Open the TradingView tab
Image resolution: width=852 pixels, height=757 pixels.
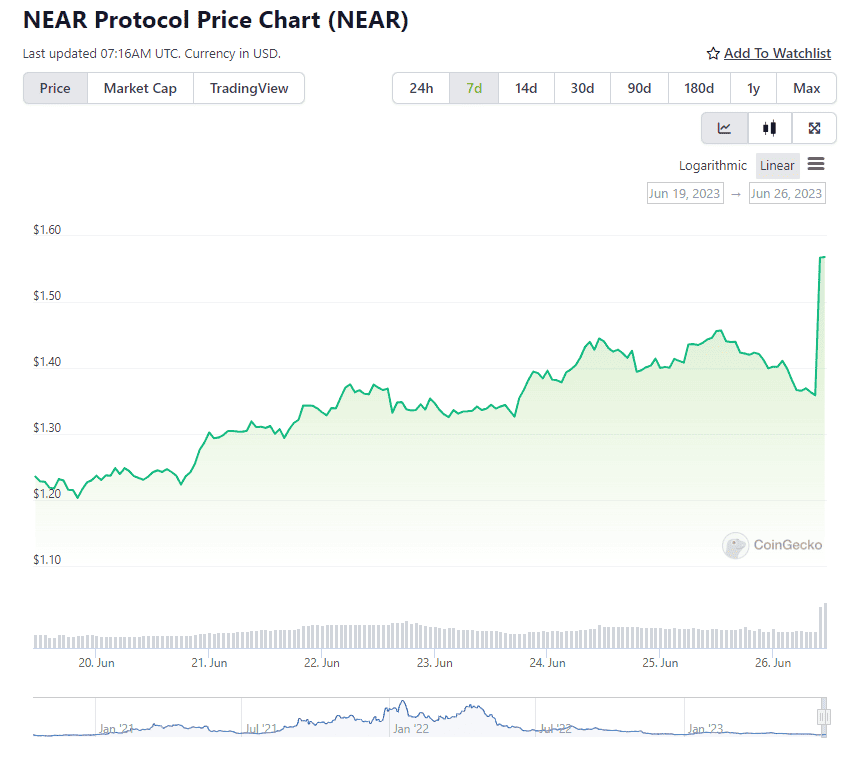(248, 88)
